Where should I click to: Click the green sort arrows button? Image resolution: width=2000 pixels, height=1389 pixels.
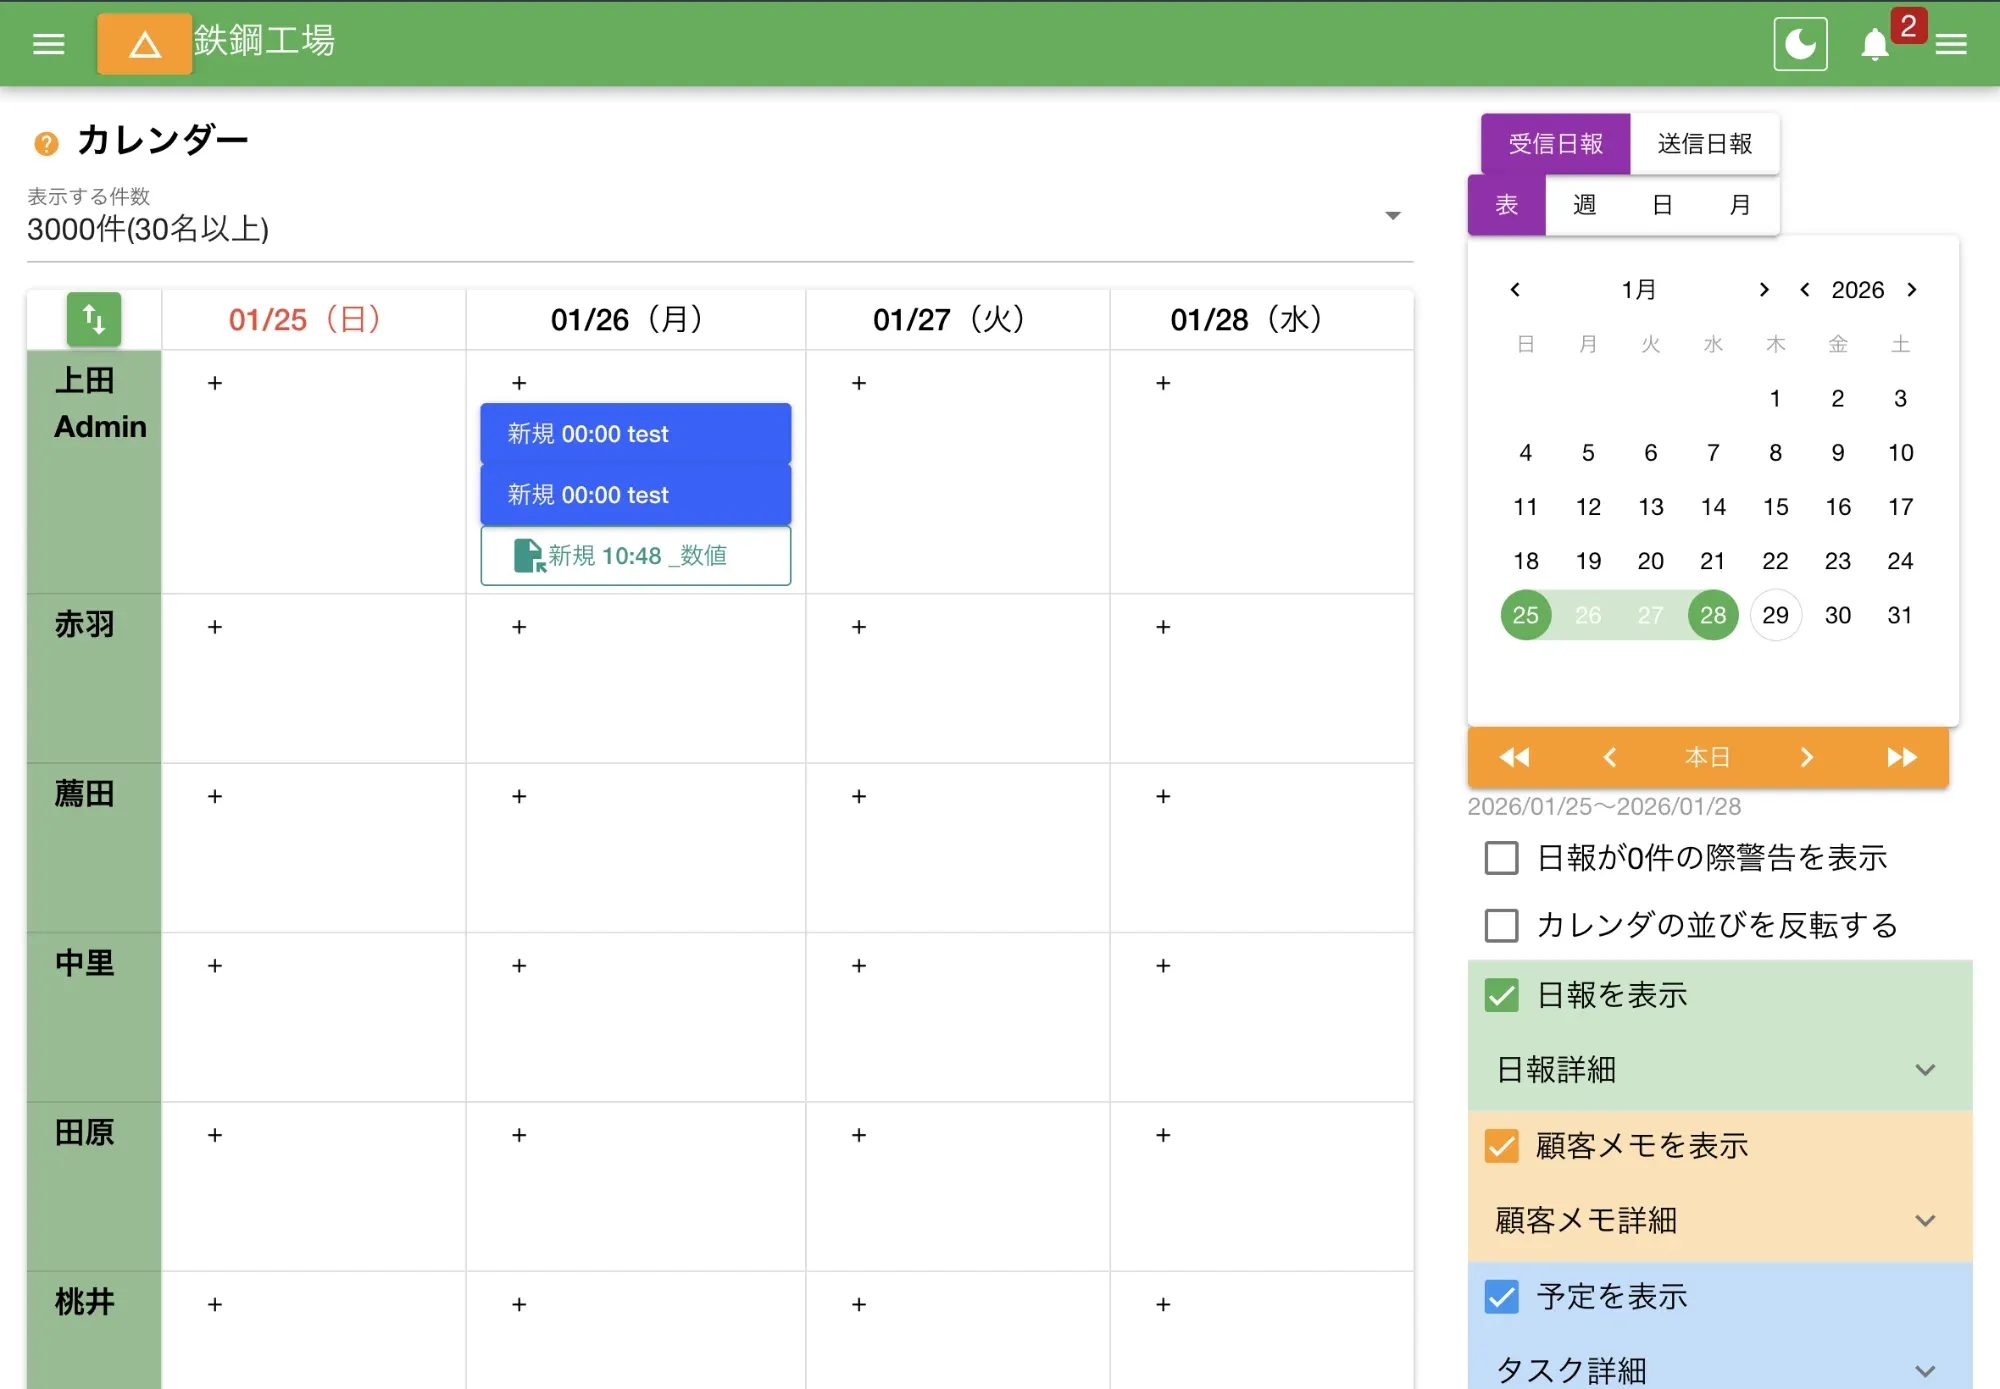click(94, 320)
